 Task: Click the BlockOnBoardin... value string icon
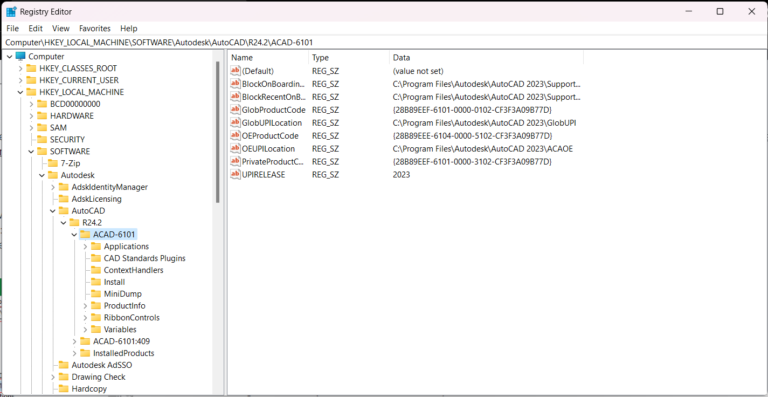coord(236,84)
